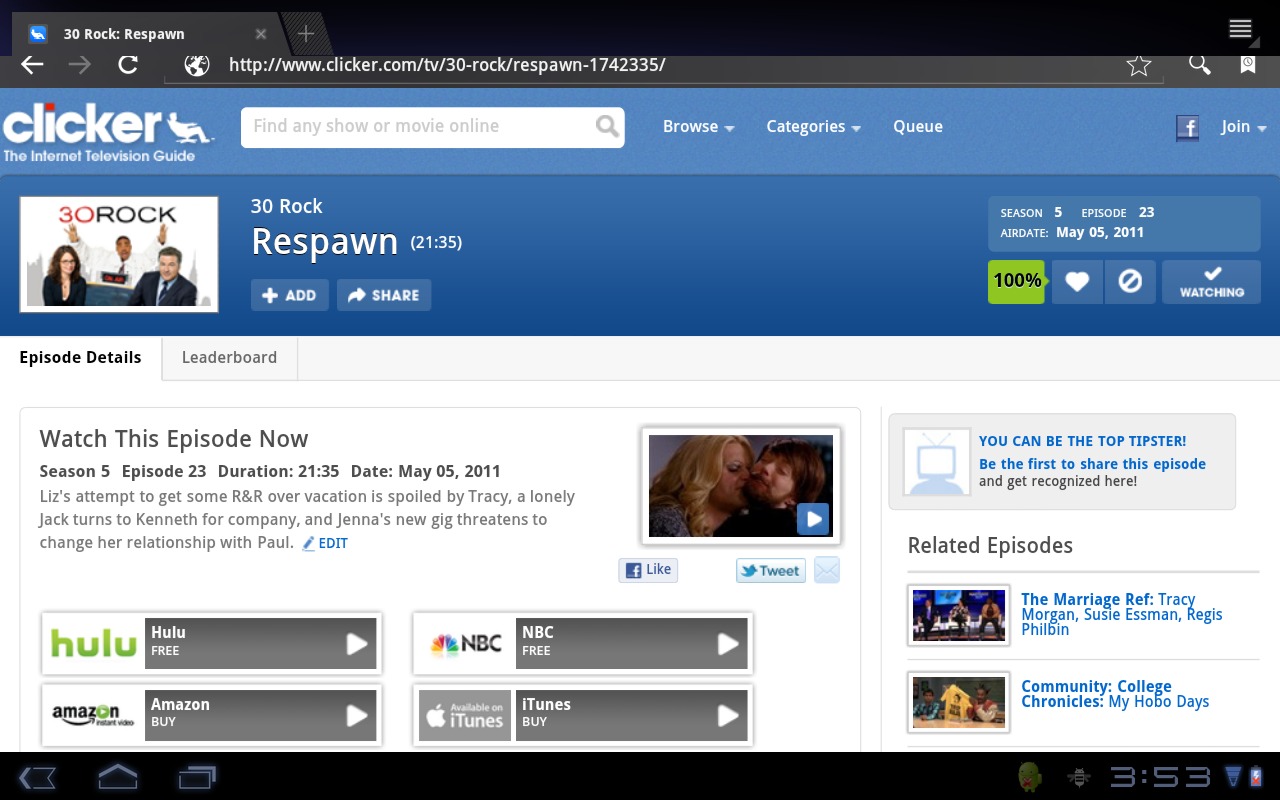The height and width of the screenshot is (800, 1280).
Task: Click the 100% green rating badge
Action: click(x=1017, y=282)
